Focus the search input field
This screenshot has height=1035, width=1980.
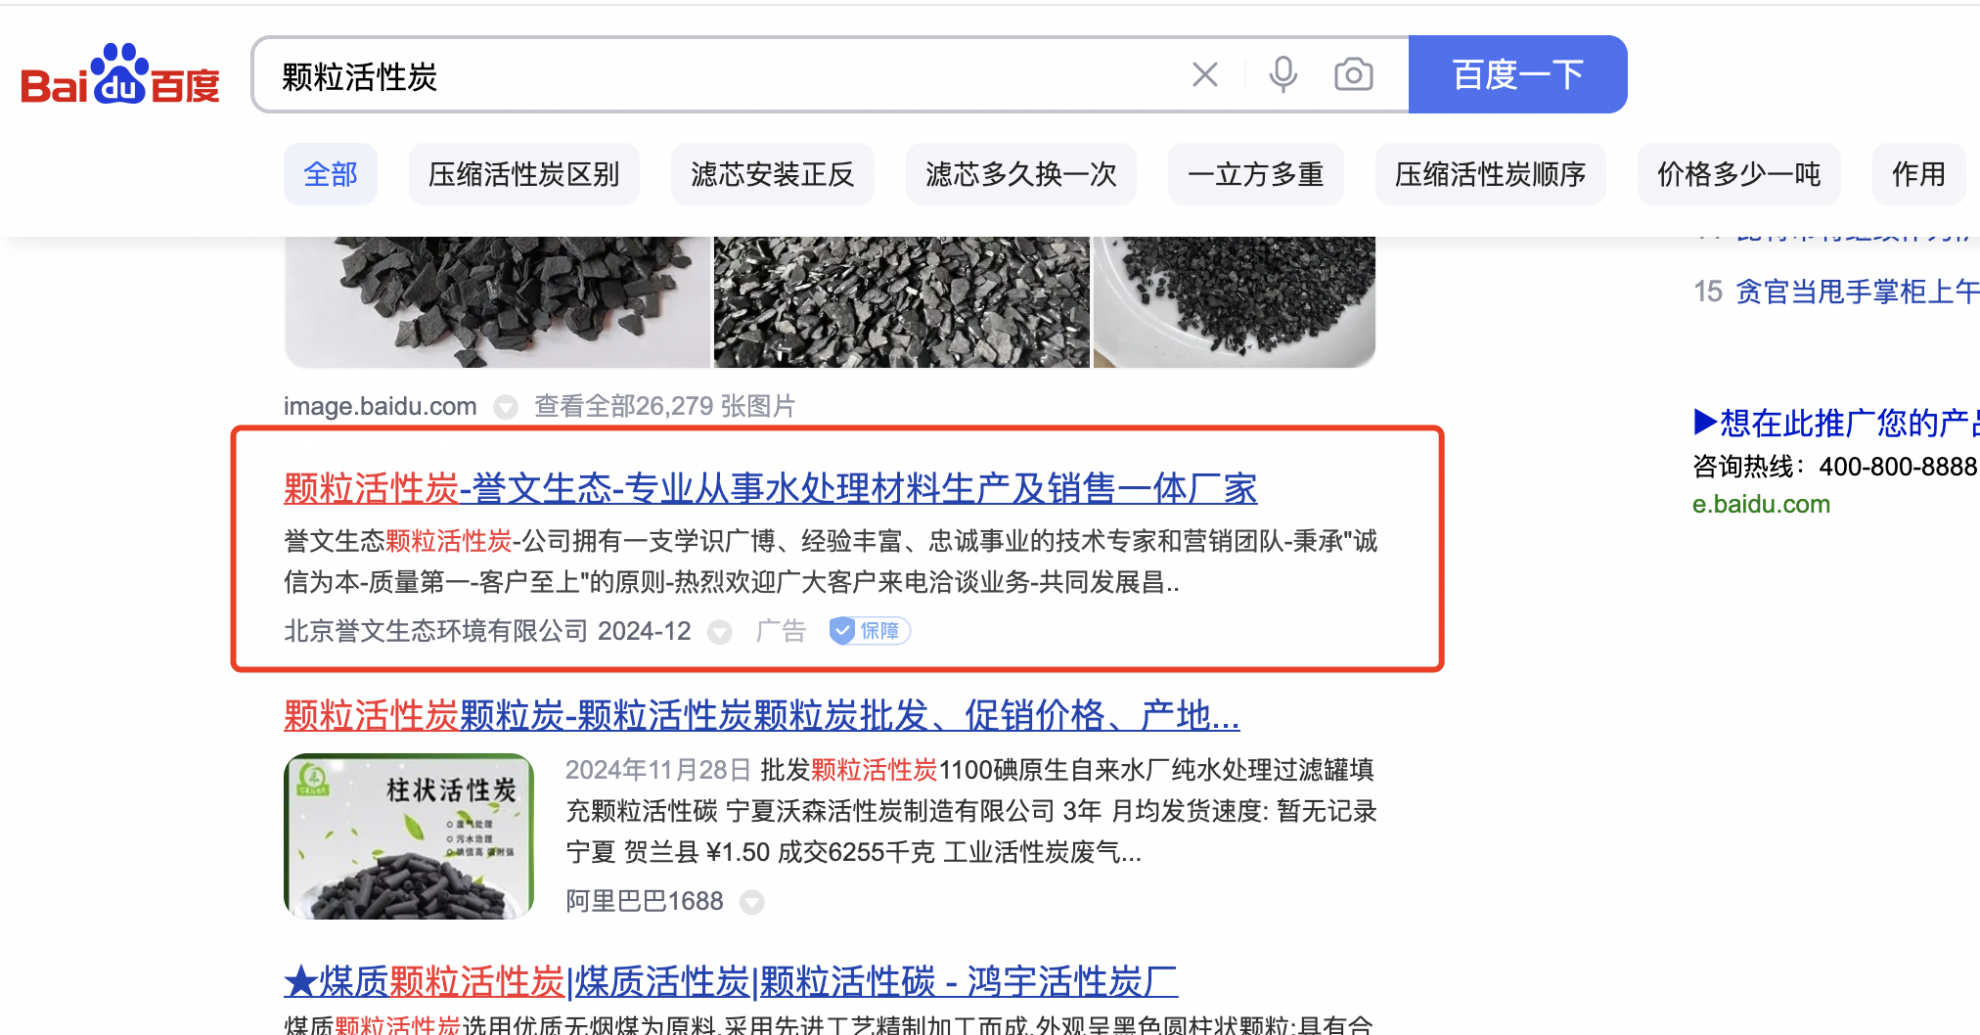pyautogui.click(x=720, y=76)
